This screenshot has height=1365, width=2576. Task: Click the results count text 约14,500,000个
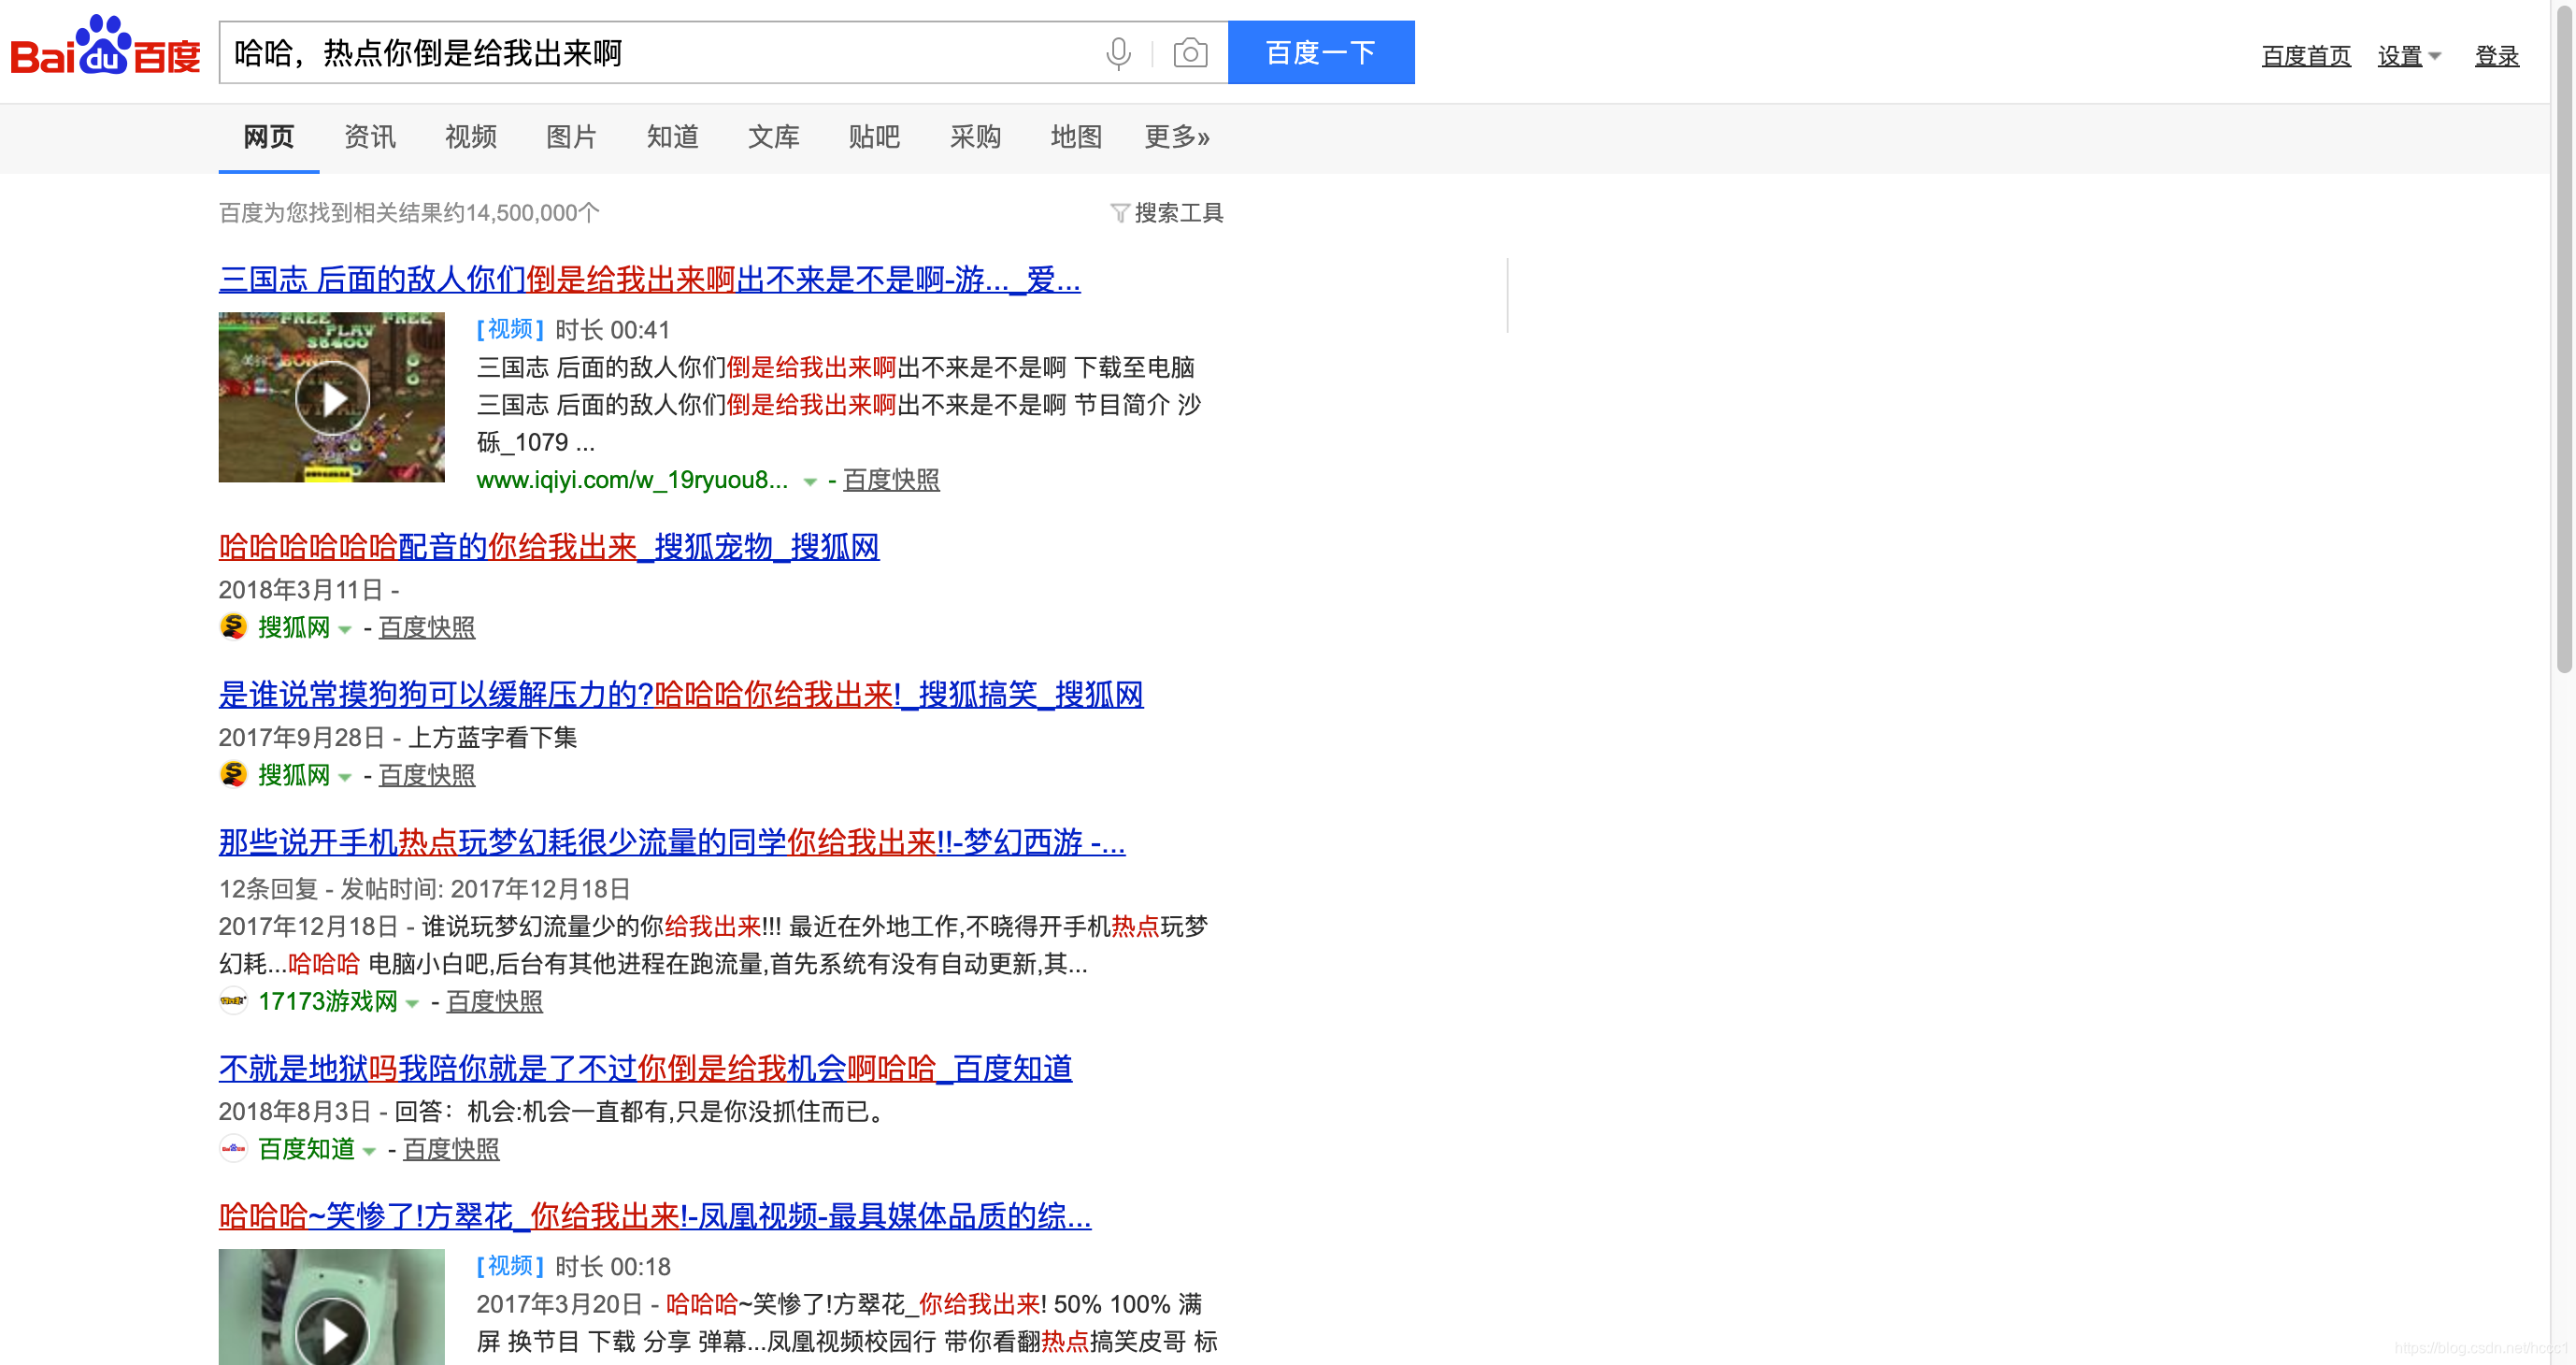click(x=522, y=213)
